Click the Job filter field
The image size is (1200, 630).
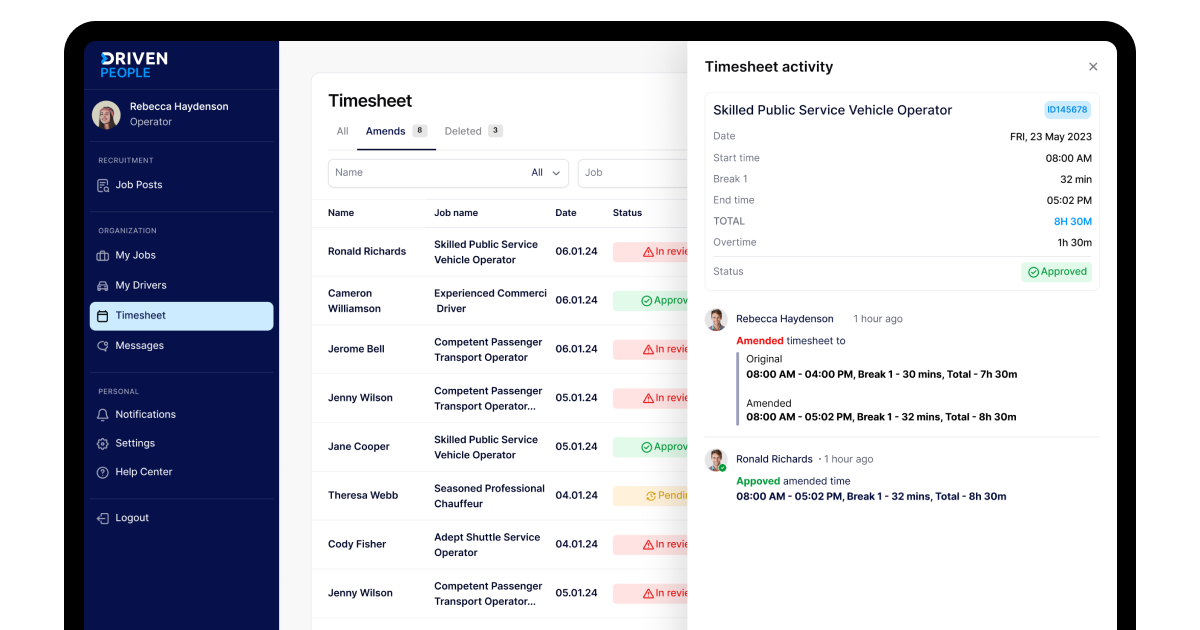(x=633, y=173)
